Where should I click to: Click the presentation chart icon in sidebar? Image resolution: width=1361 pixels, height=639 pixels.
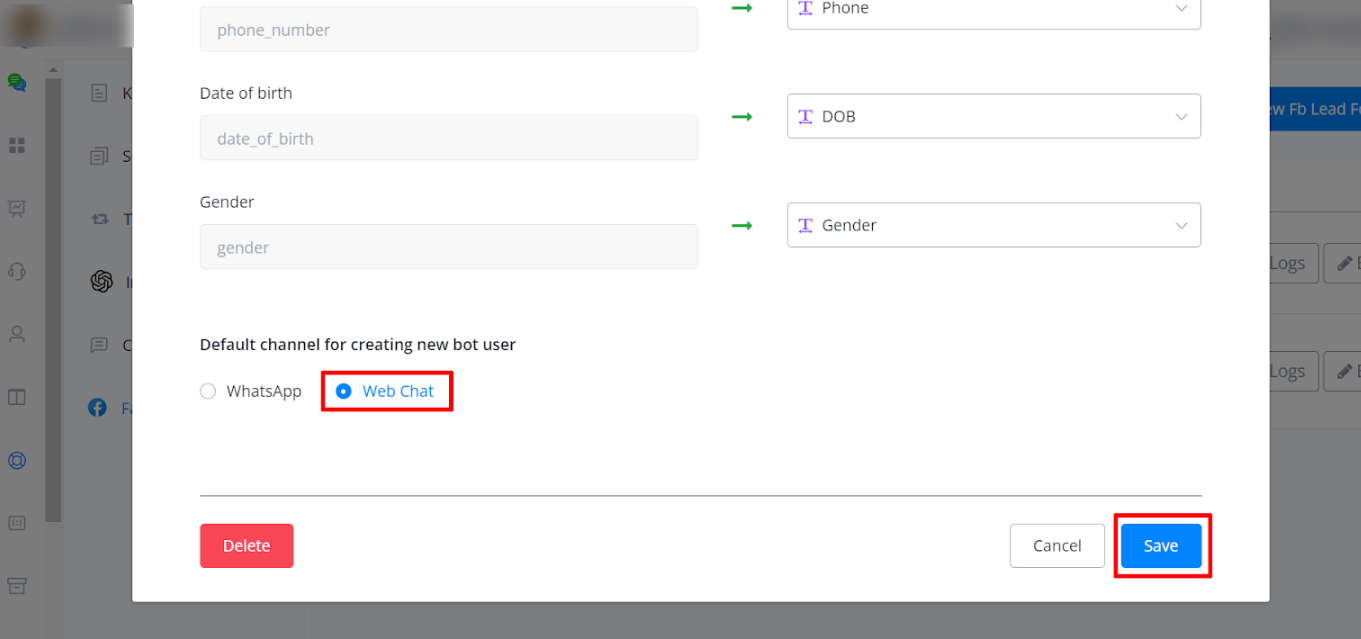tap(17, 208)
